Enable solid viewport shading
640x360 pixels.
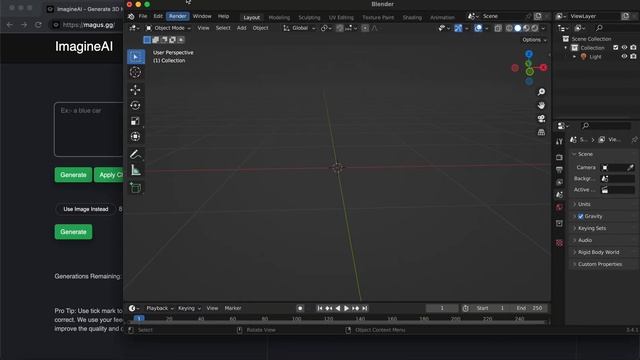point(518,28)
